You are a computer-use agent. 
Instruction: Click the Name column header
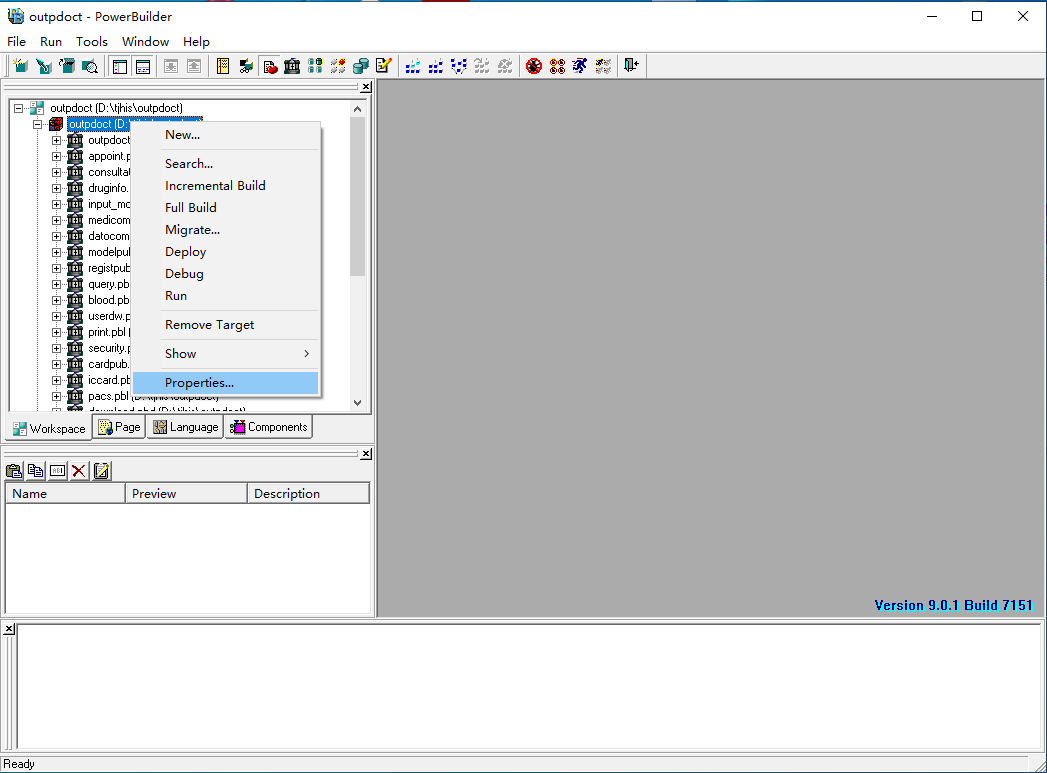coord(65,493)
